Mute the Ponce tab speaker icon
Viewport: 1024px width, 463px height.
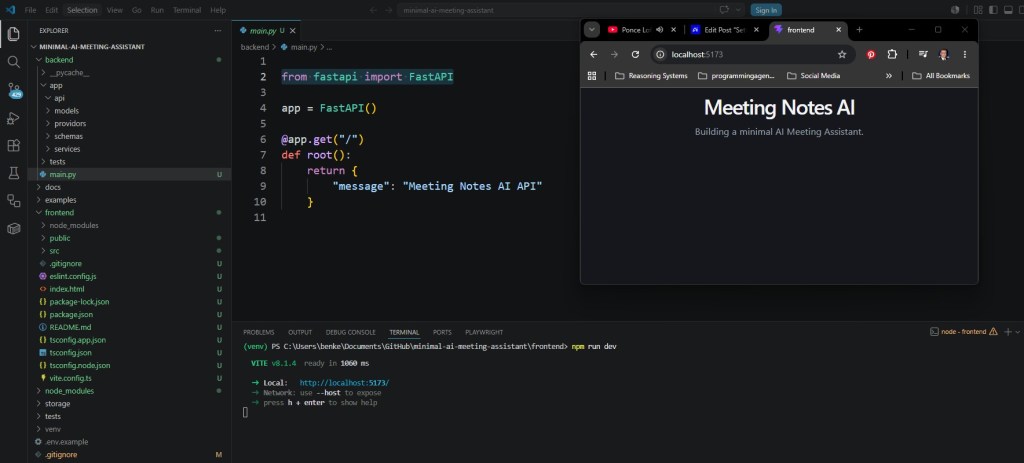pos(659,30)
